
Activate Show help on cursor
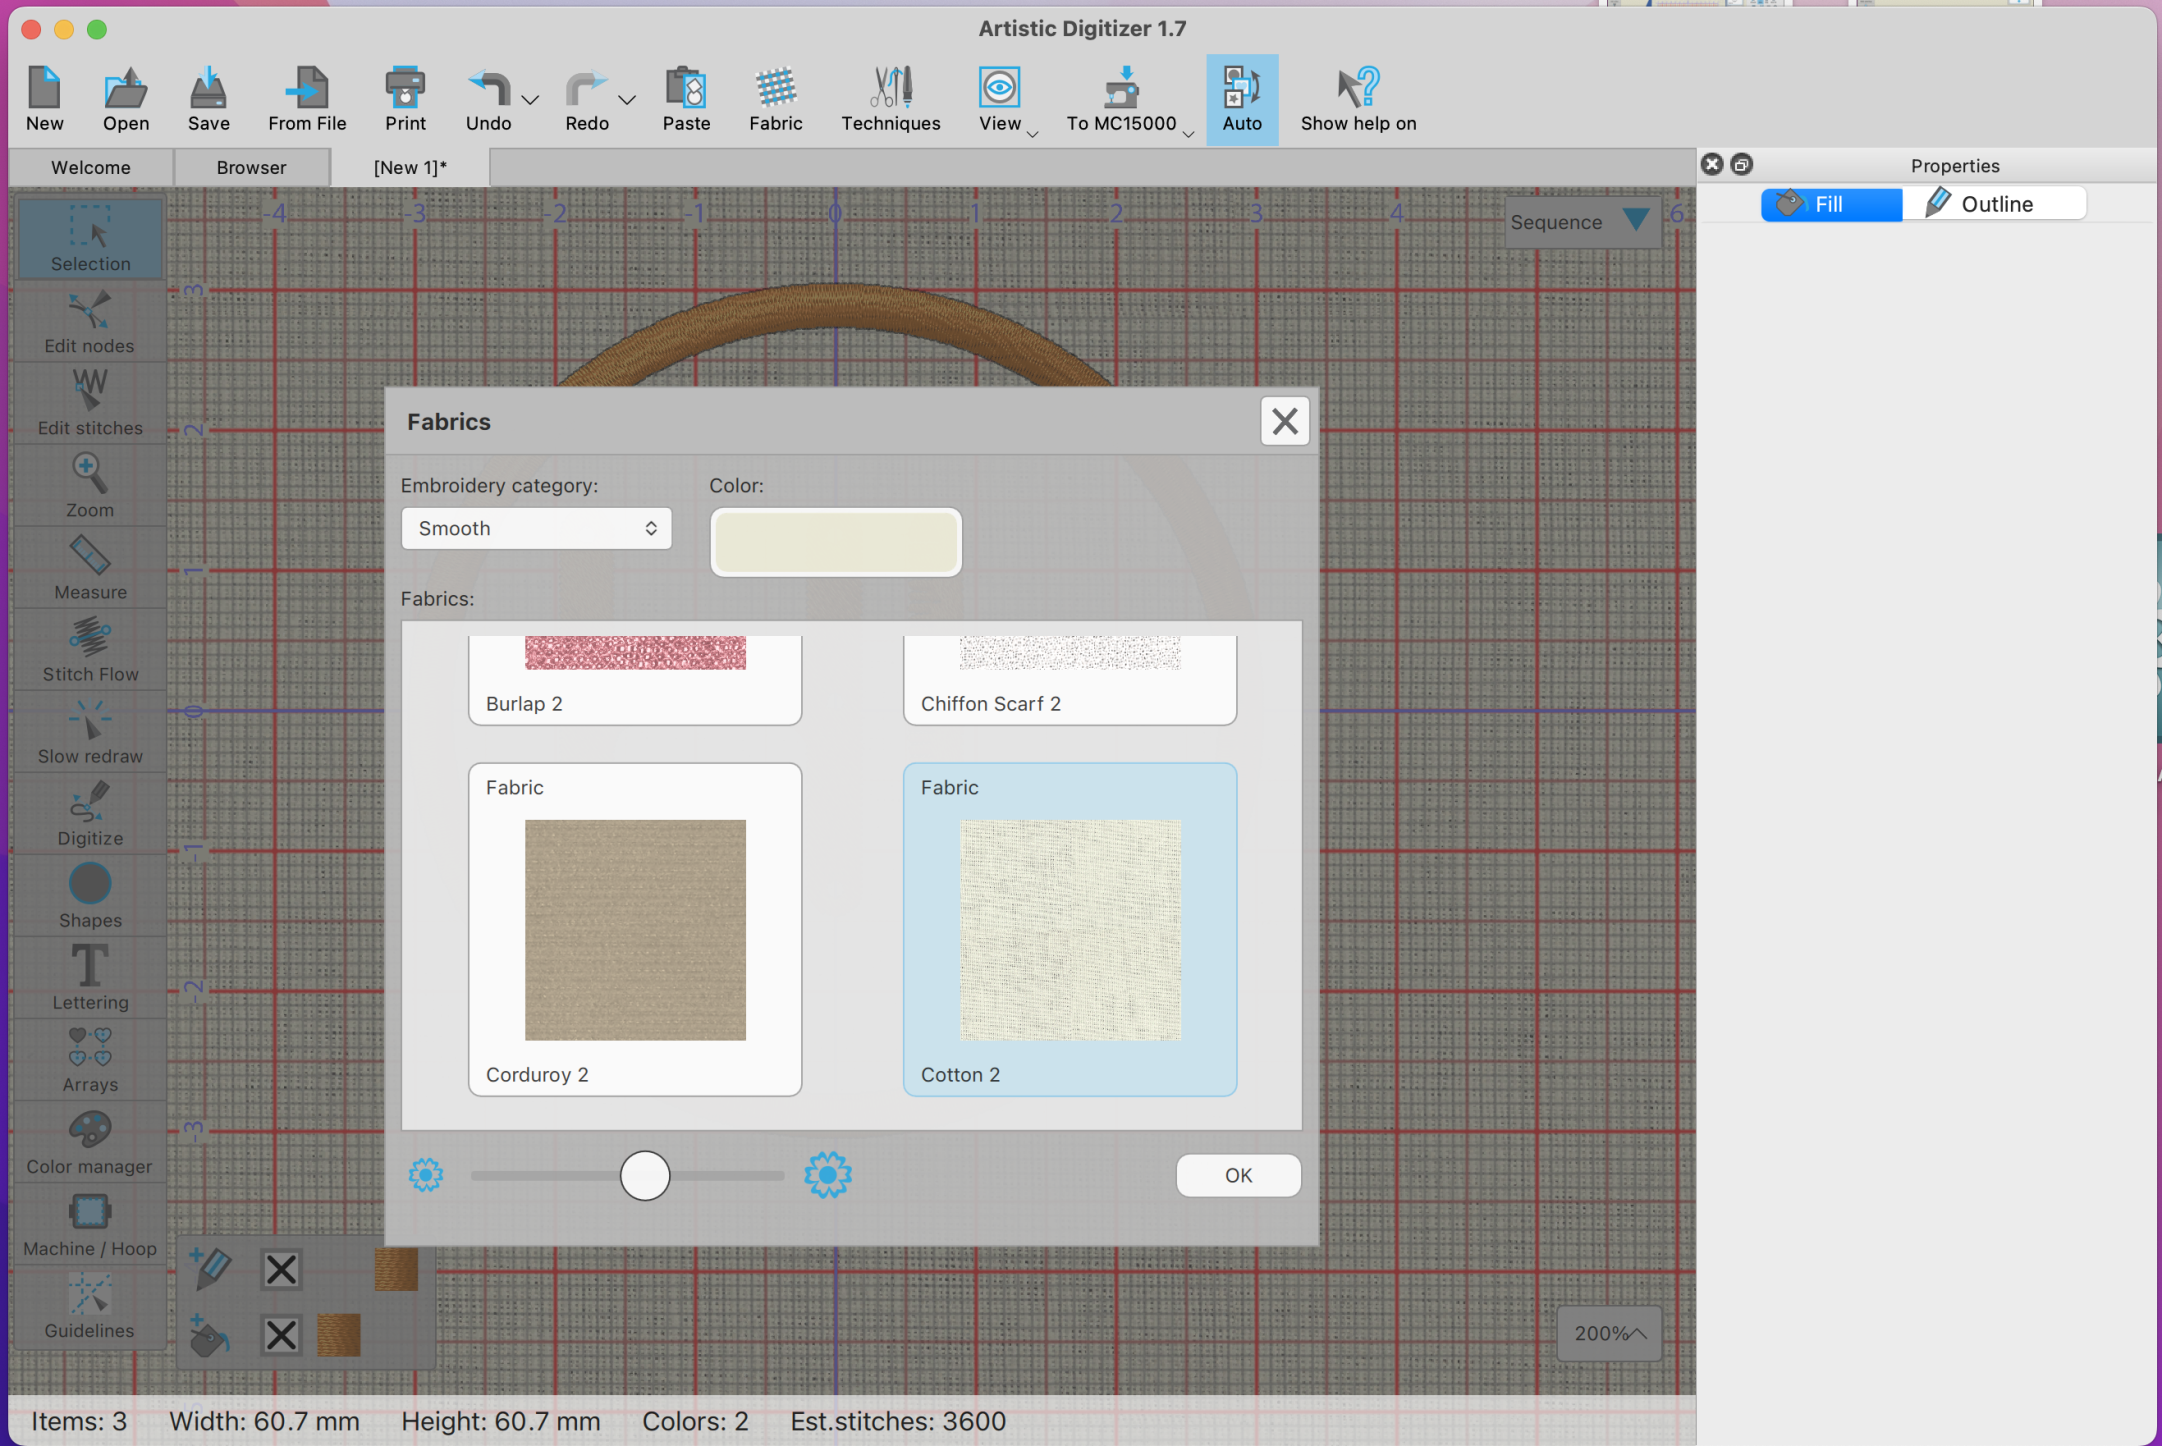(1358, 98)
